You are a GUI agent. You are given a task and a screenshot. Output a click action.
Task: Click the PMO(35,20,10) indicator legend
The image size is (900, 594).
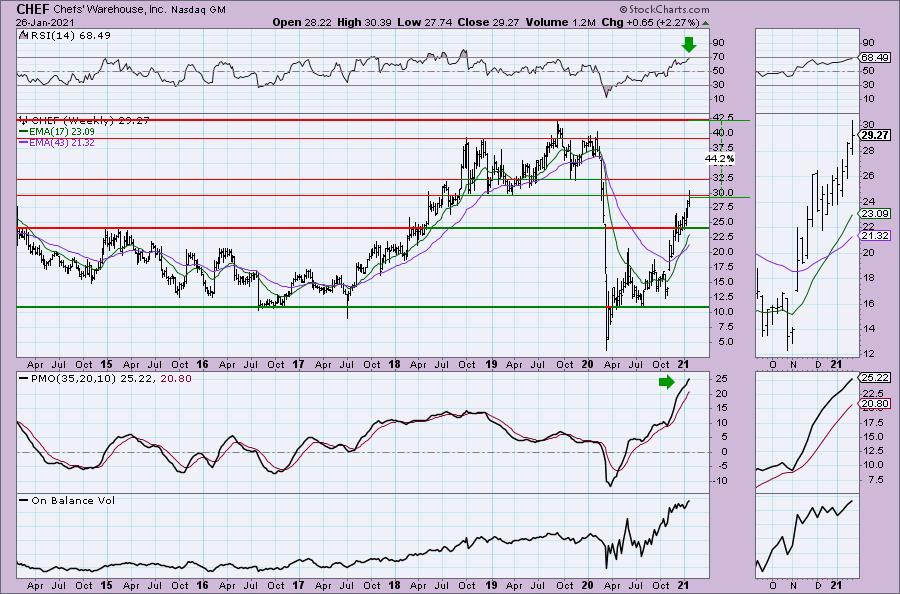tap(106, 379)
